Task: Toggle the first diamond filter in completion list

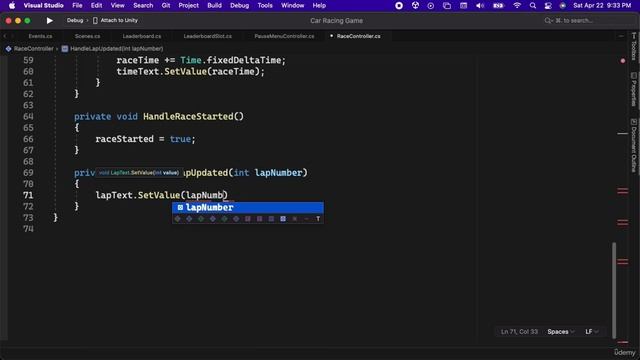Action: click(177, 219)
